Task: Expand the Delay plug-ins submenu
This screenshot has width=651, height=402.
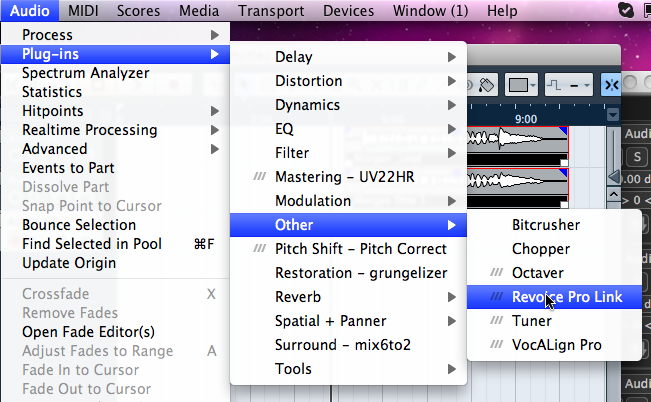Action: [349, 57]
